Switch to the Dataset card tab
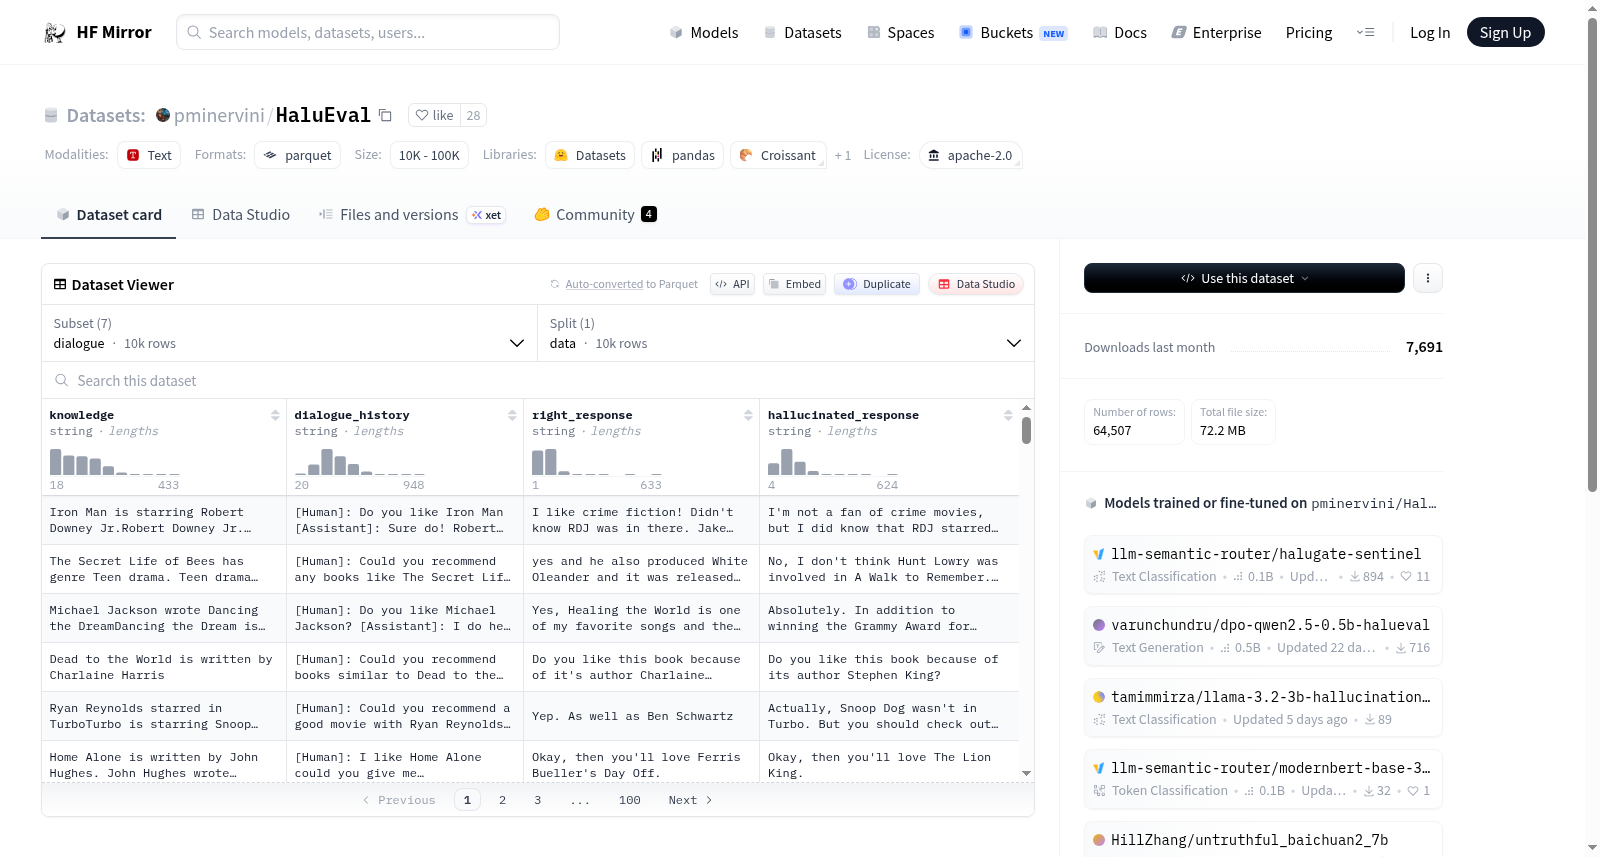Viewport: 1600px width, 857px height. coord(109,215)
